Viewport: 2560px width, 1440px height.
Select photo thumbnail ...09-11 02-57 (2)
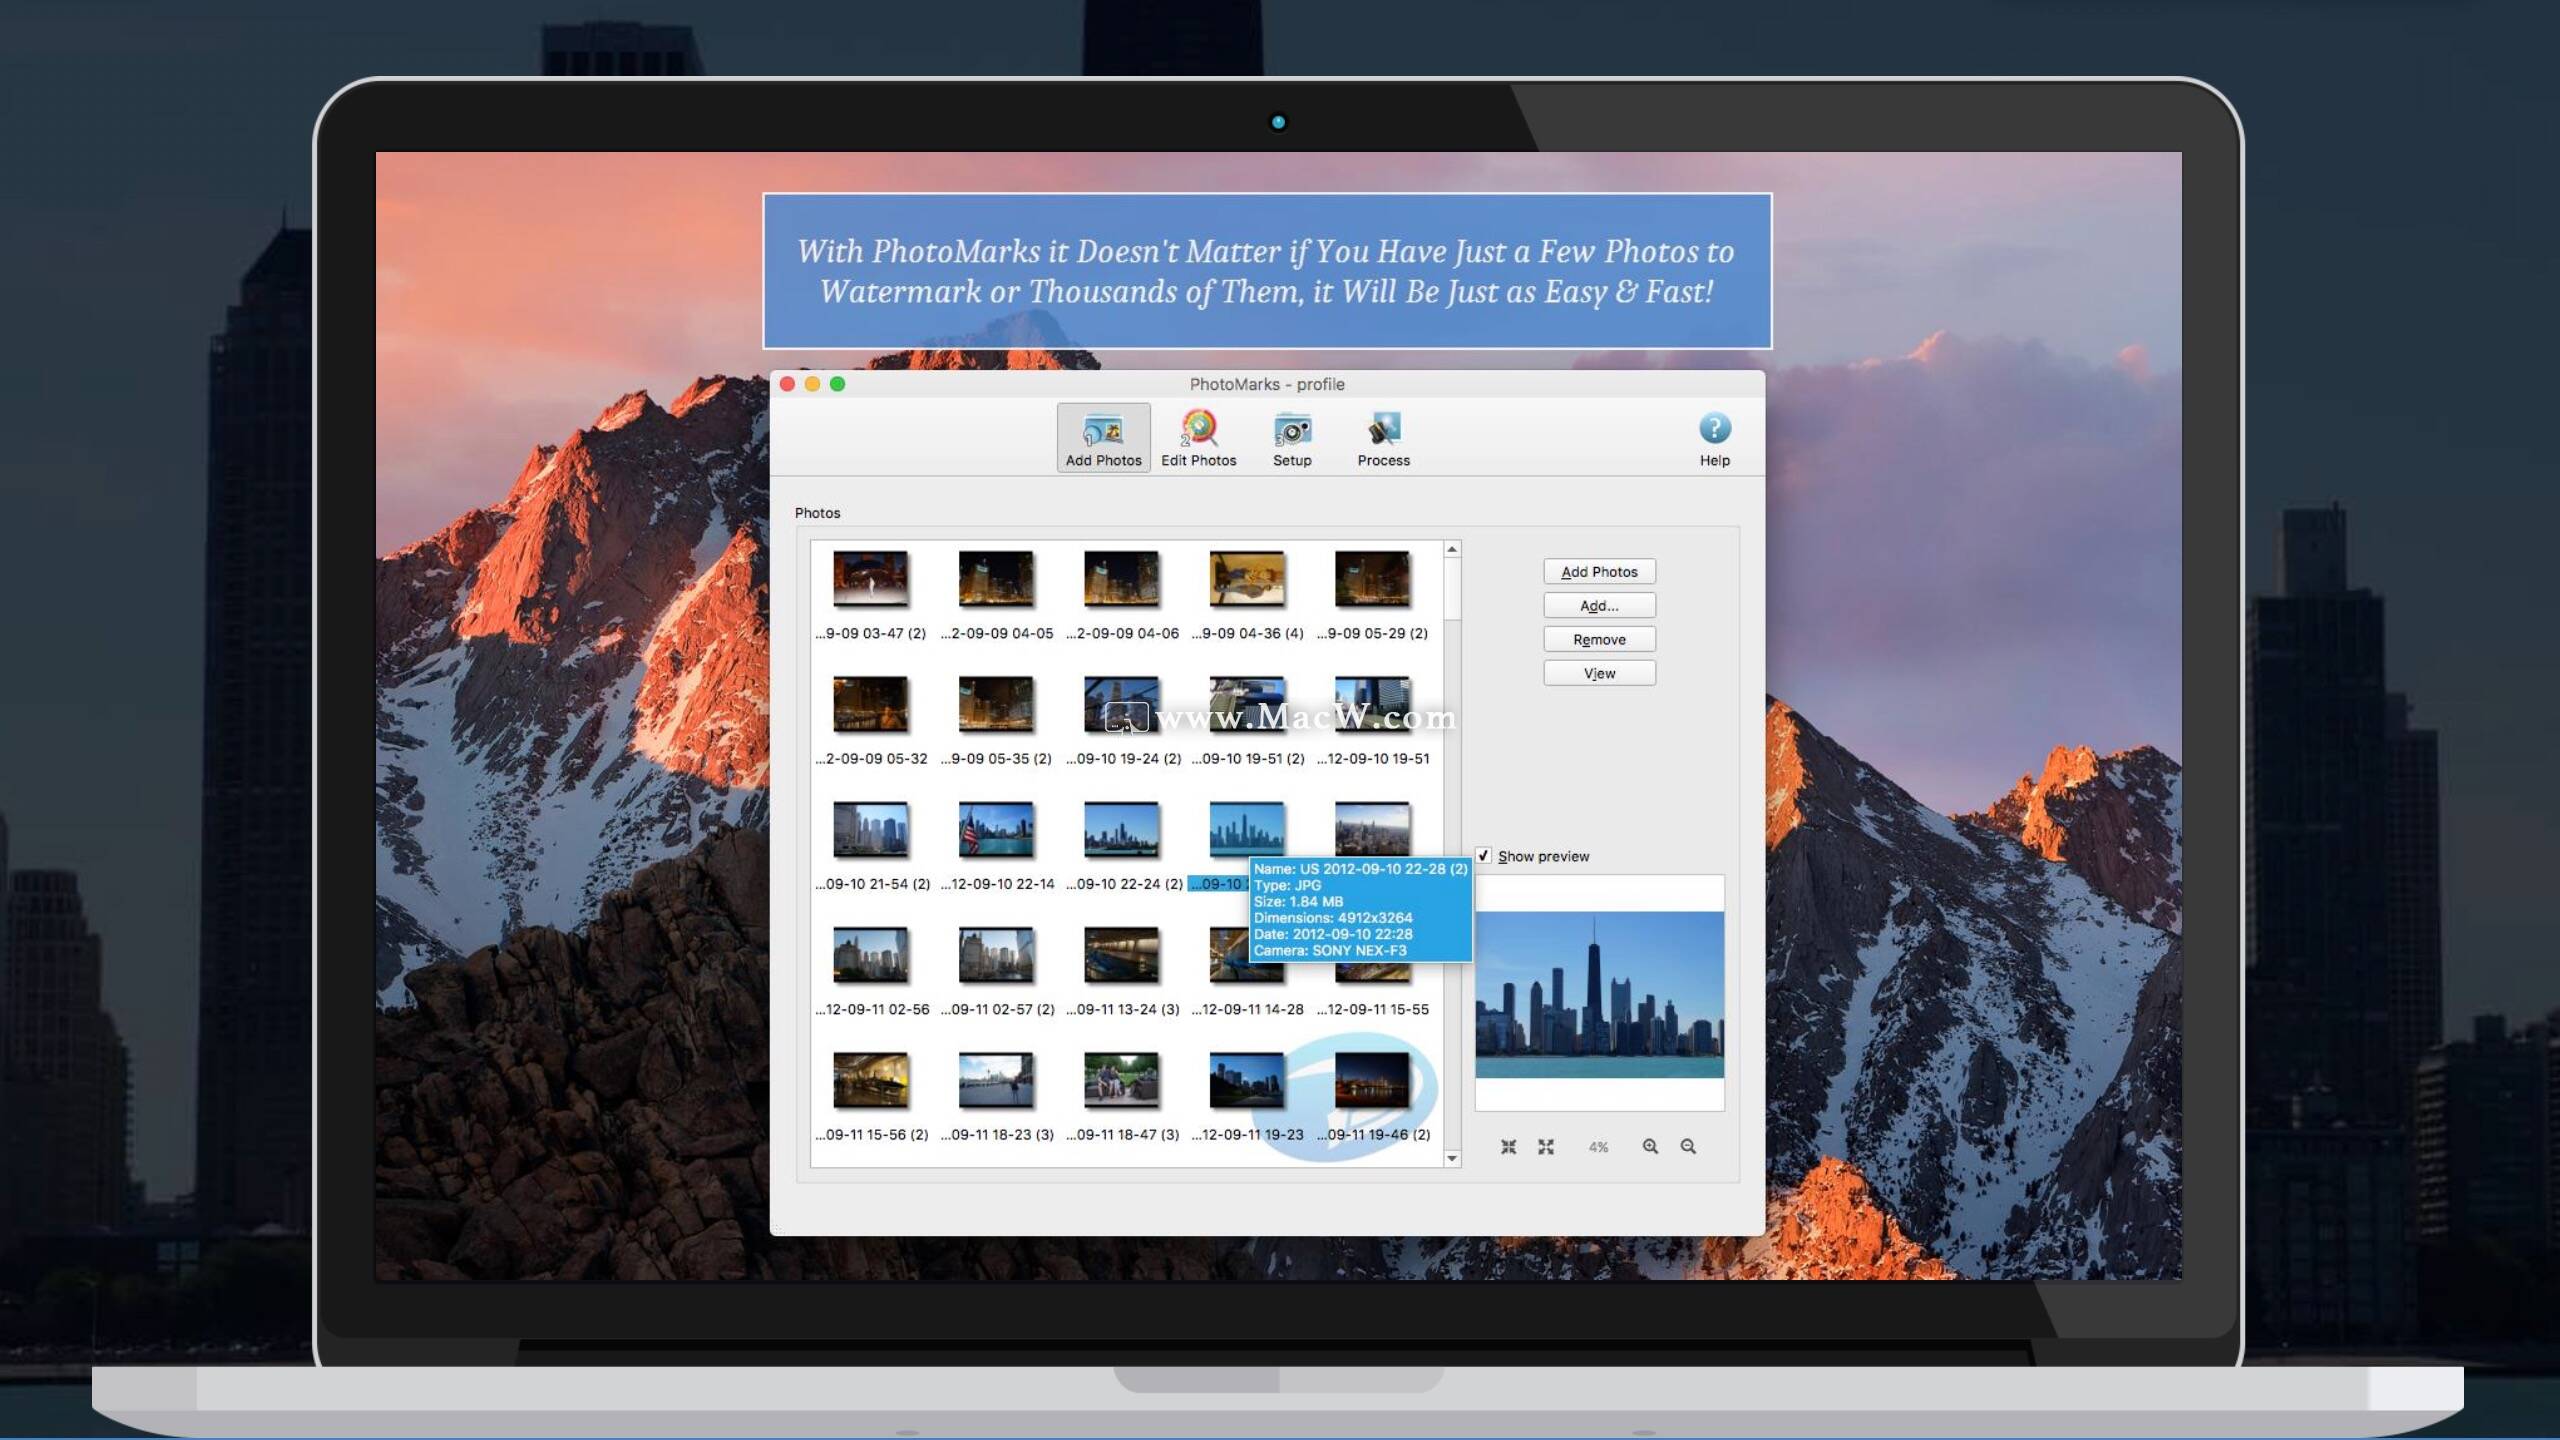pyautogui.click(x=996, y=954)
